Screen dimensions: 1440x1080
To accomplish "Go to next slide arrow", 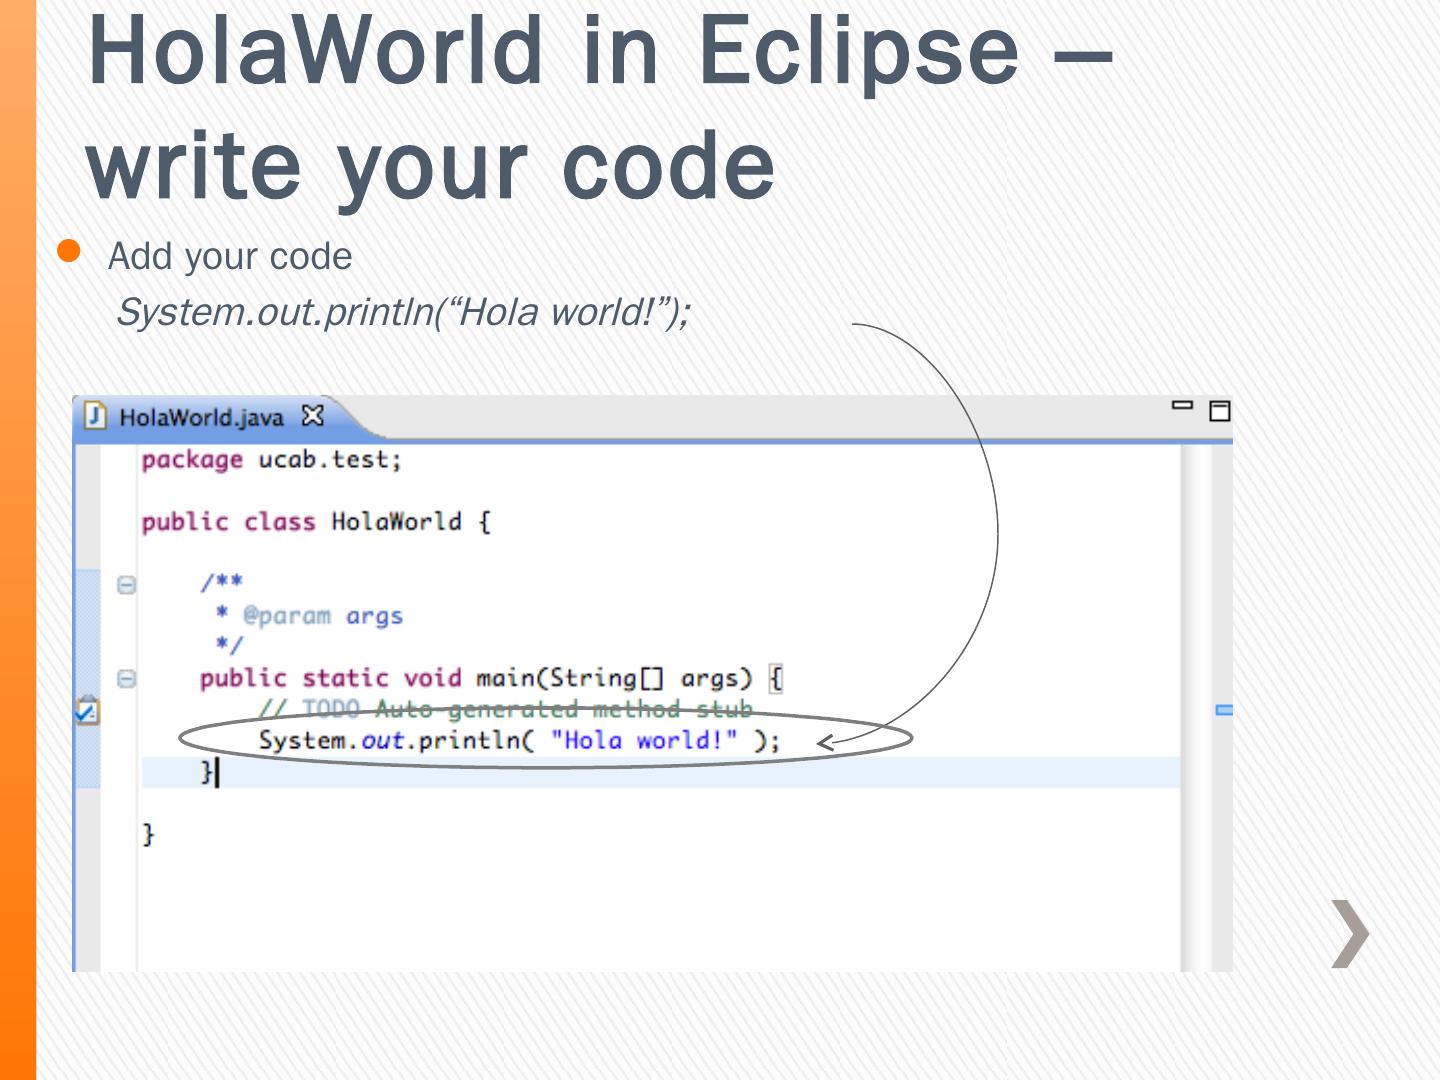I will [1350, 934].
